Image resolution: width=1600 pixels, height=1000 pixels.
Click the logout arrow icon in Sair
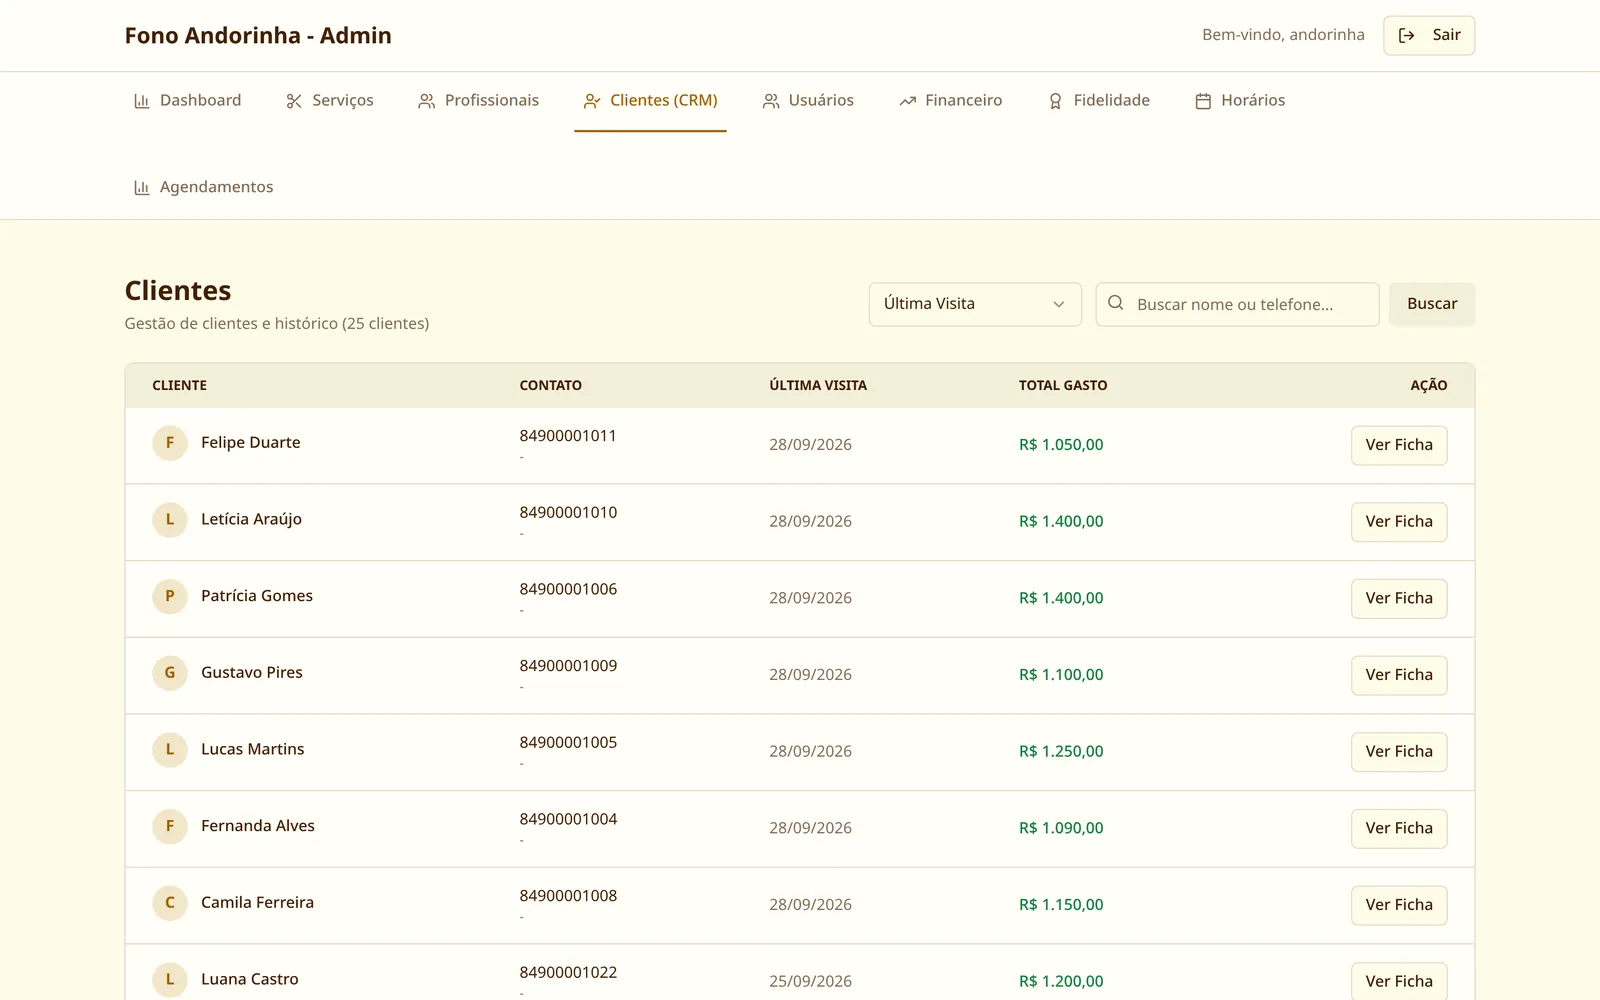1406,35
